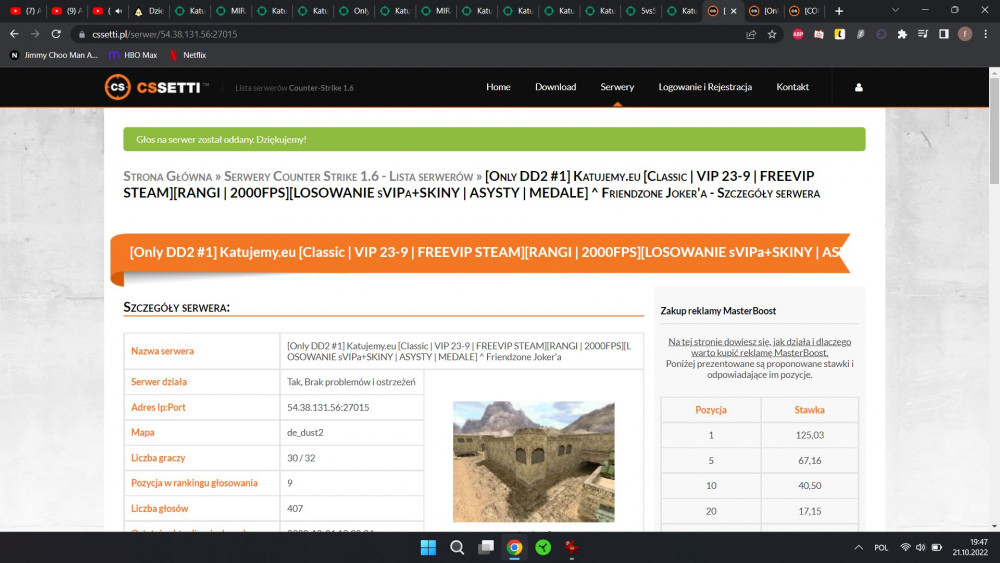
Task: Select the IP address 54.38.131.56:27015
Action: [328, 407]
